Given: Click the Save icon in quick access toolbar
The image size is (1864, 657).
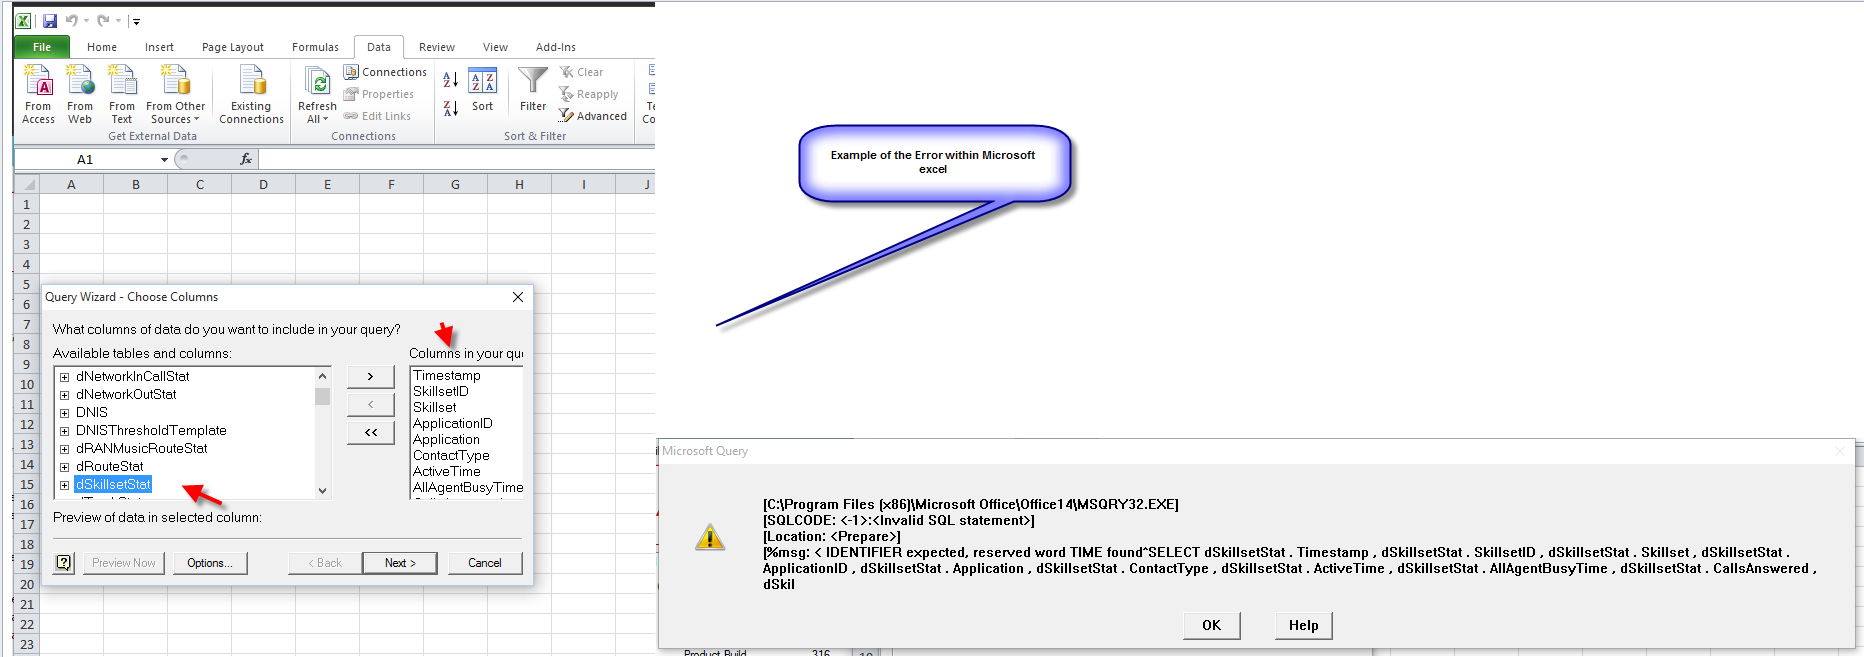Looking at the screenshot, I should pos(49,20).
